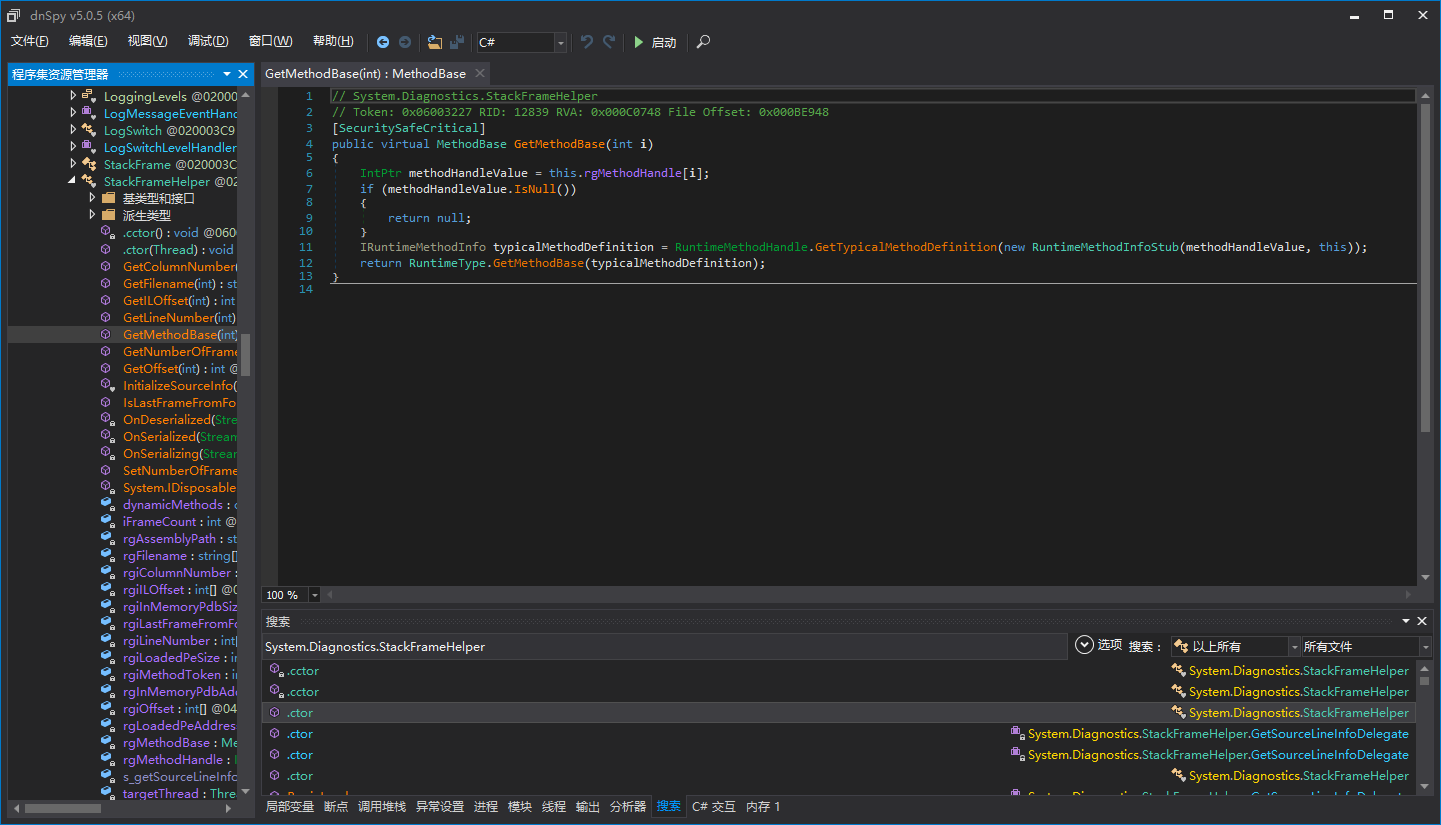
Task: Expand the 基类型和接口 folder node
Action: click(x=92, y=198)
